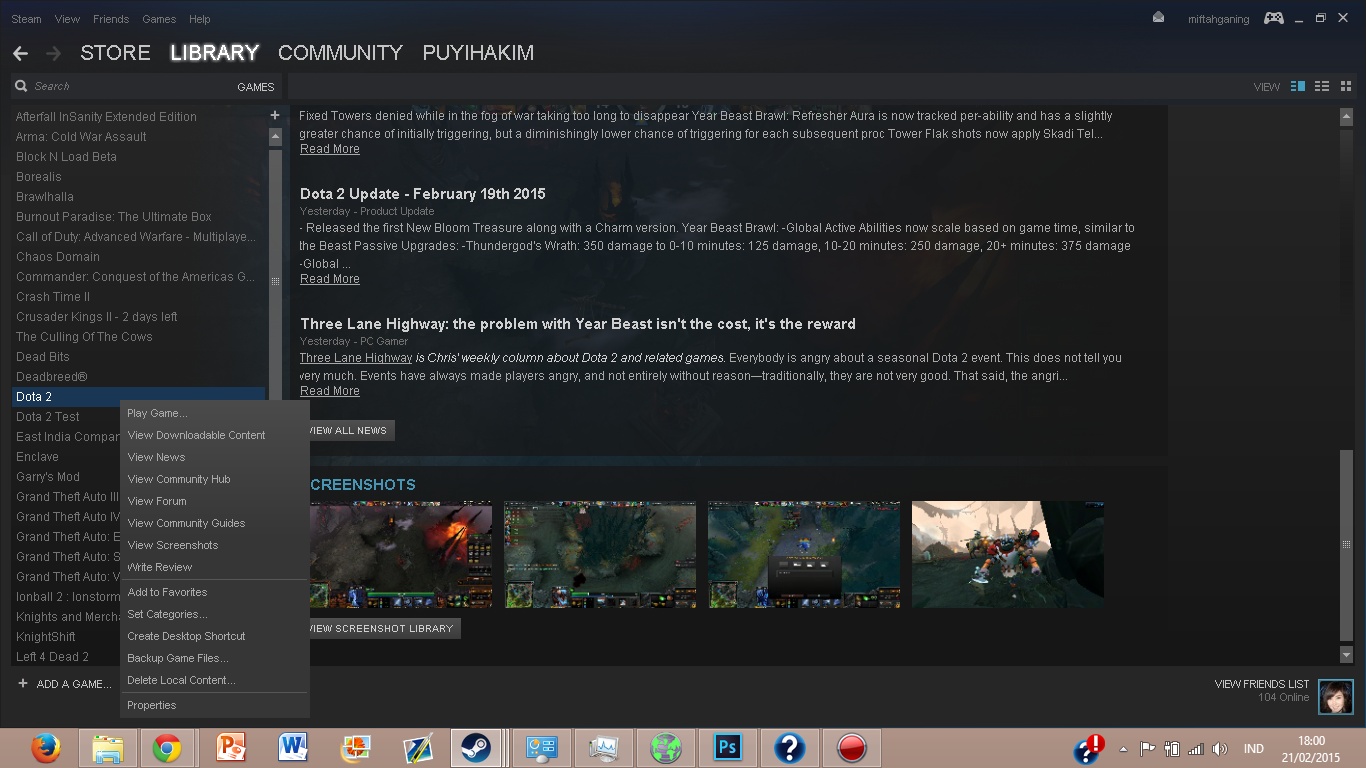Open File Explorer from the taskbar

pyautogui.click(x=107, y=748)
